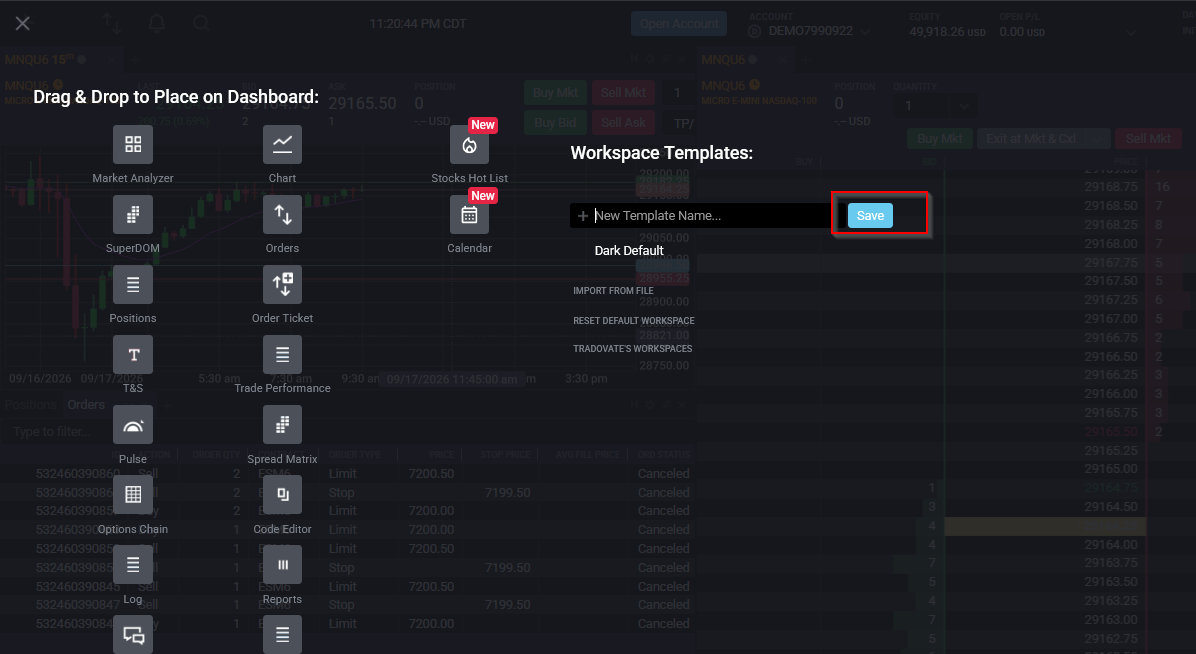This screenshot has width=1196, height=654.
Task: Select the Market Analyzer module icon
Action: tap(133, 144)
